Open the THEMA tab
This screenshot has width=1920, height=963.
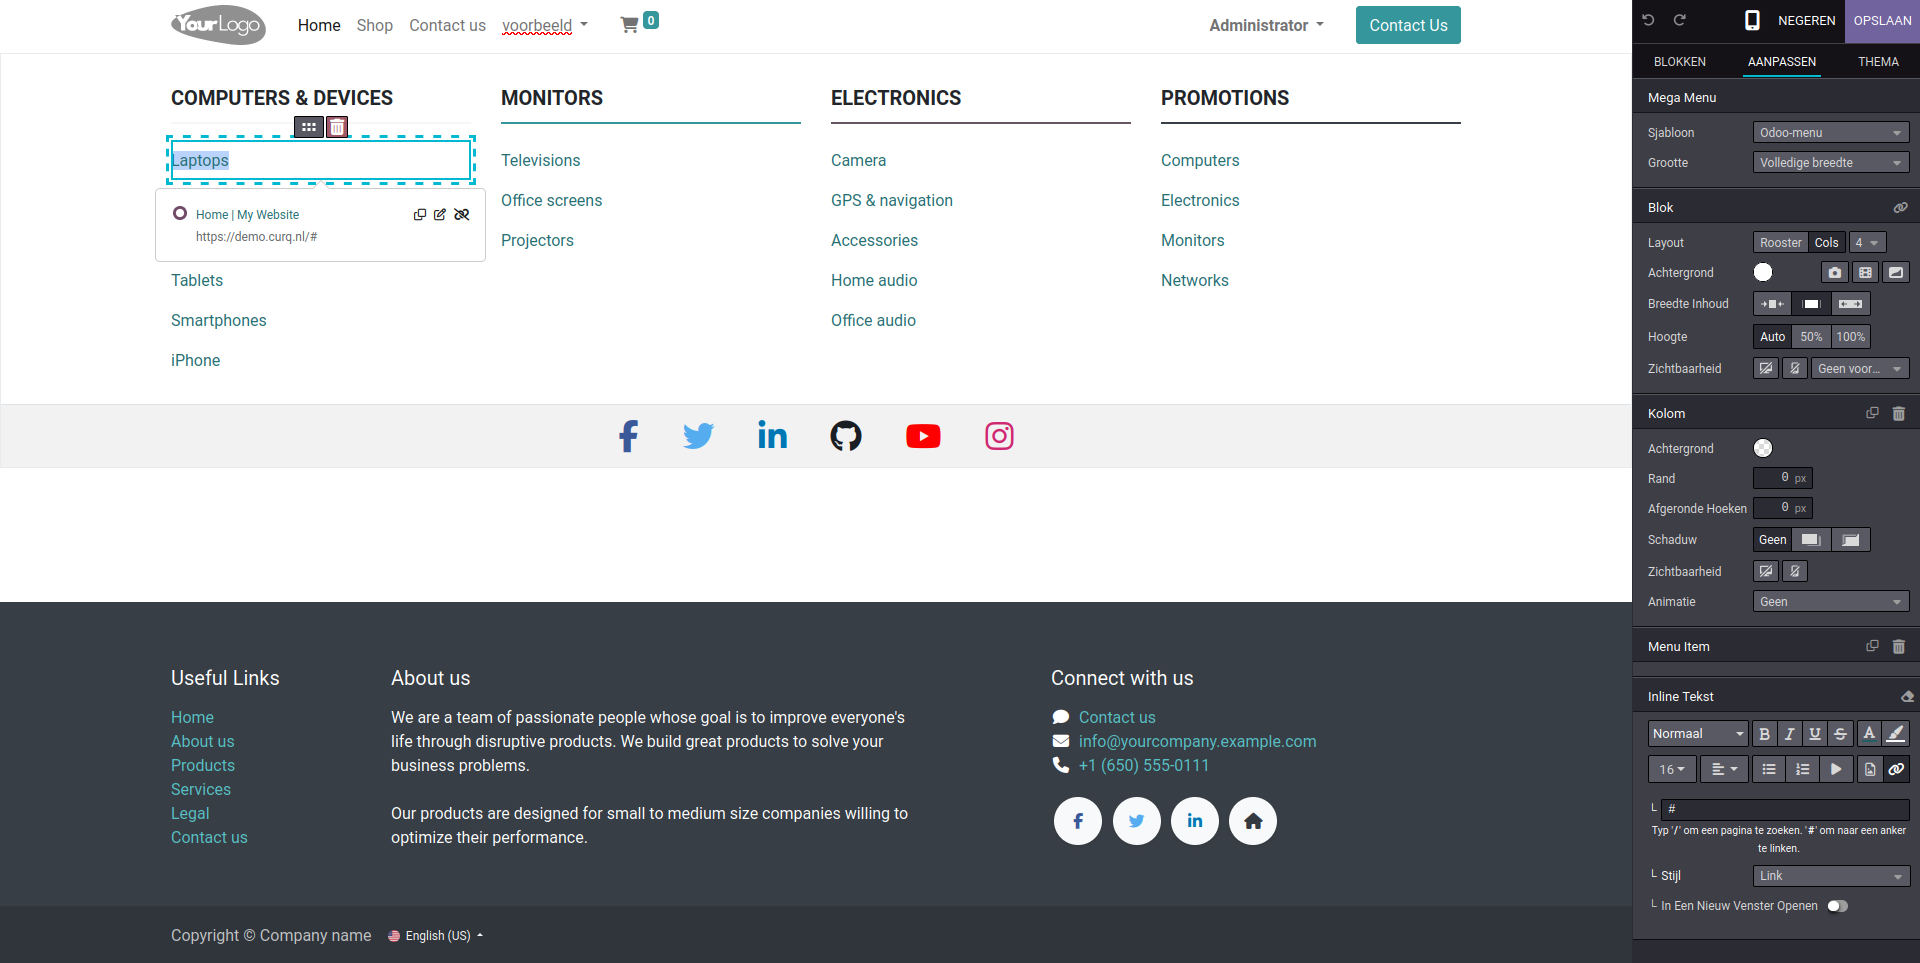(x=1877, y=61)
